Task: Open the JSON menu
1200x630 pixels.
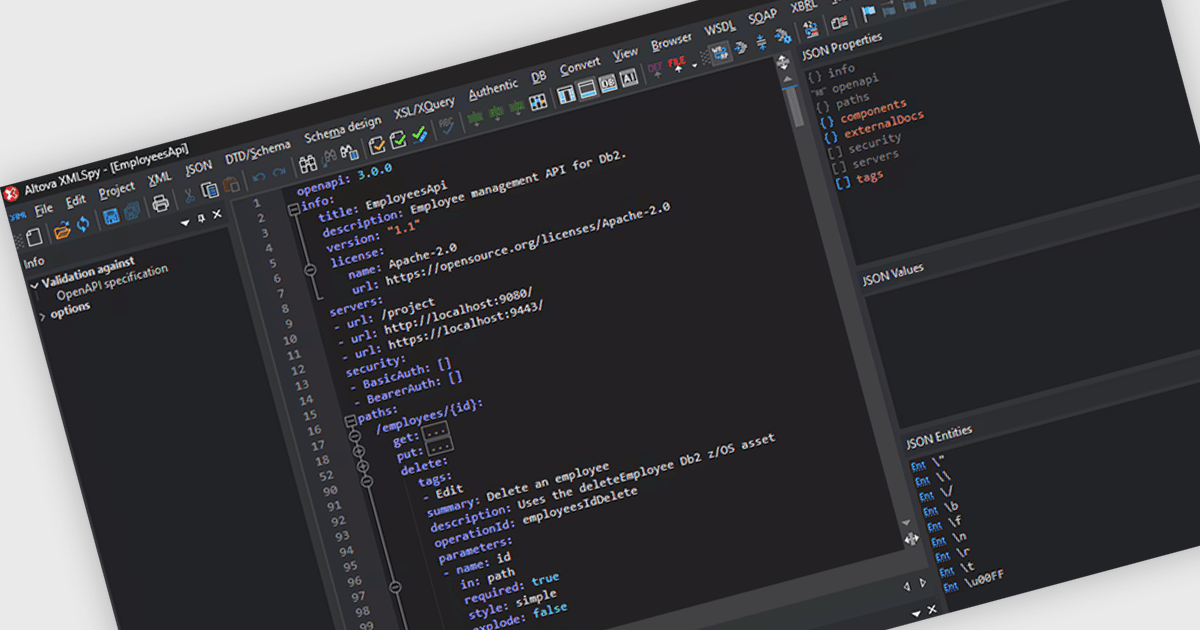Action: [x=198, y=167]
